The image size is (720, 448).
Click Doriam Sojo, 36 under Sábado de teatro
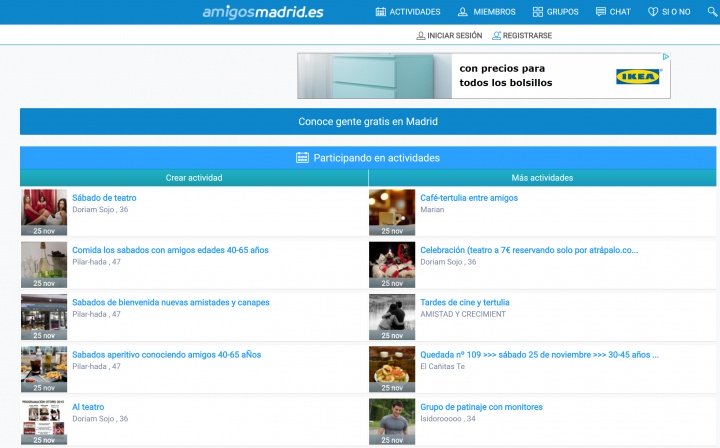coord(100,210)
